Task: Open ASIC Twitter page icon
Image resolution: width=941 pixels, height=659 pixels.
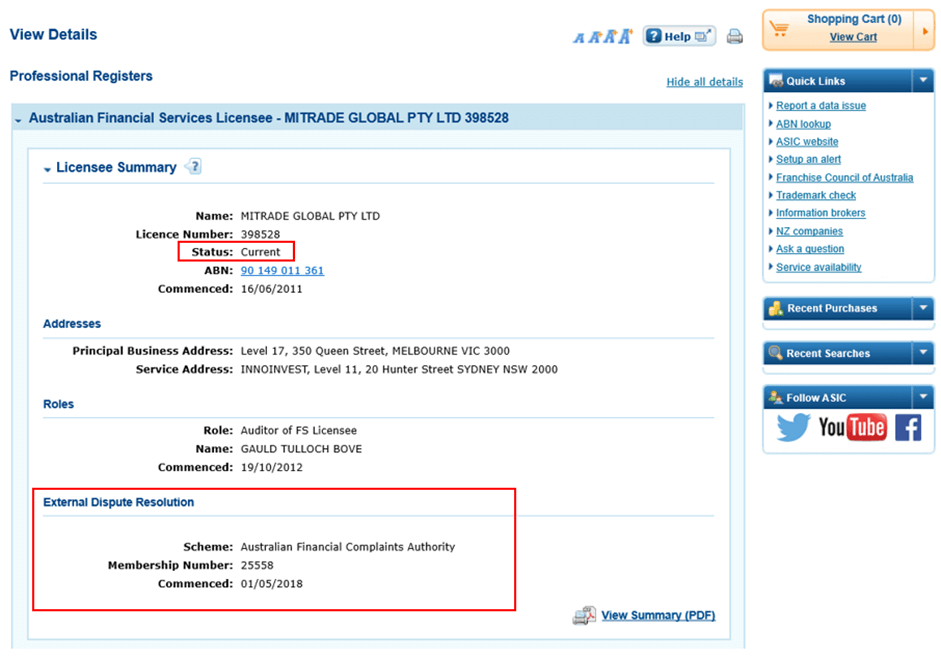Action: click(x=793, y=428)
